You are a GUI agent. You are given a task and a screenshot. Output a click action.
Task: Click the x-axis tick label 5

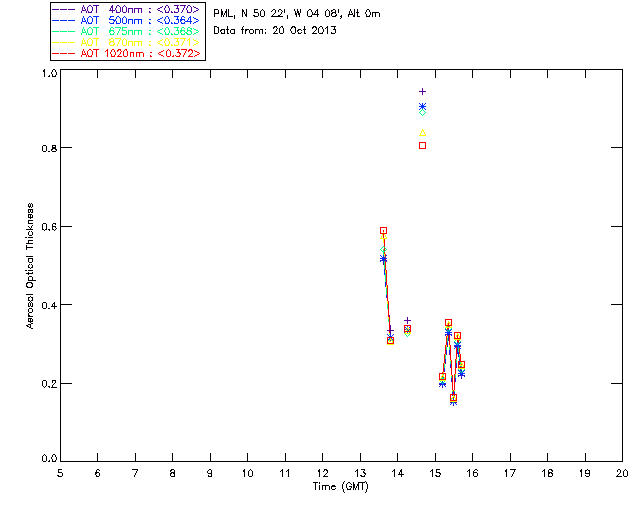(60, 473)
